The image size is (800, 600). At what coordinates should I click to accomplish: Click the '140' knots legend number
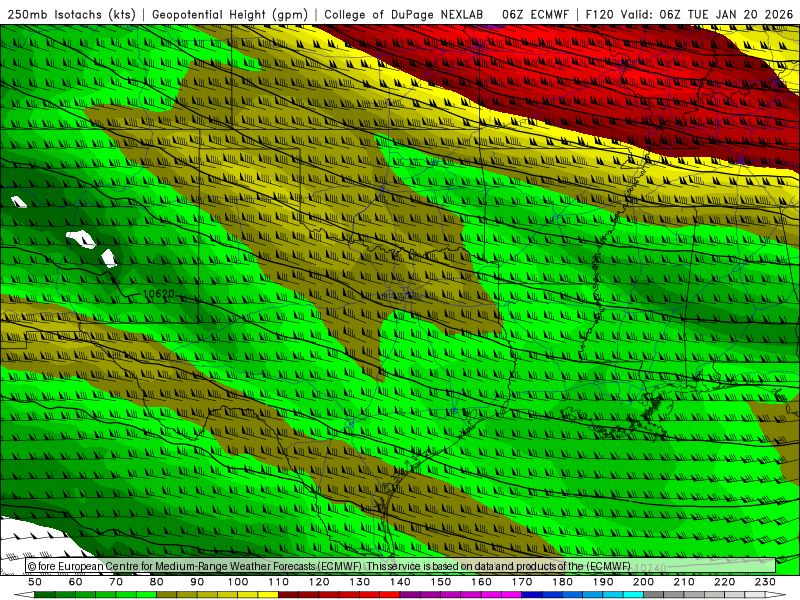tap(400, 582)
